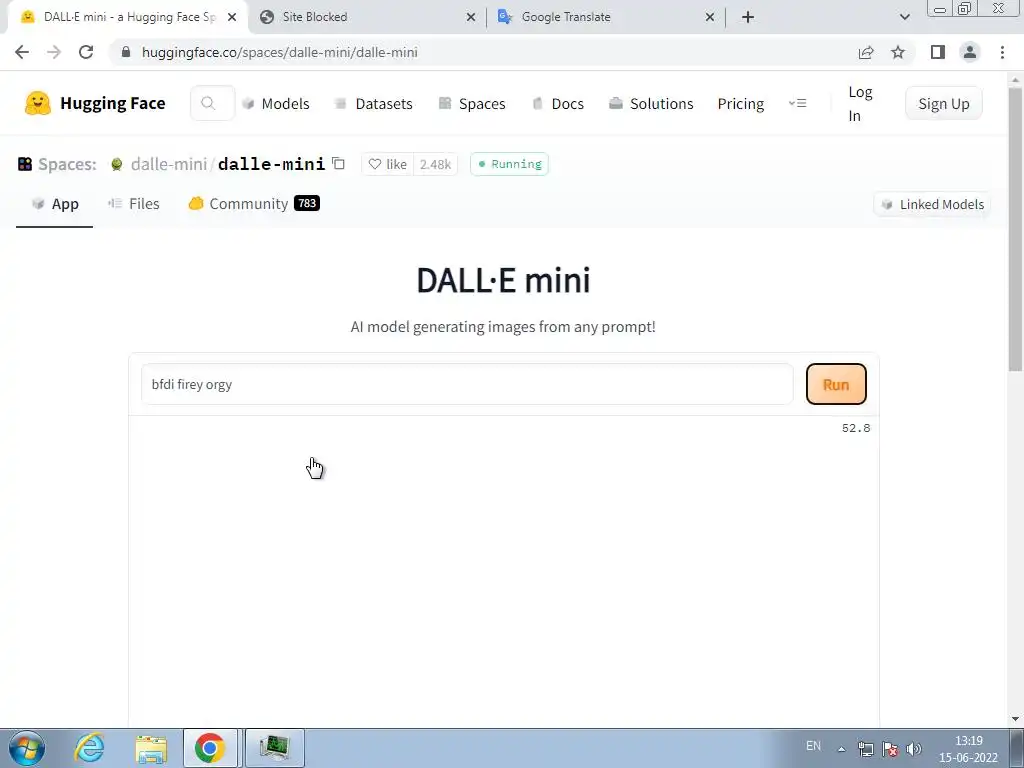Image resolution: width=1024 pixels, height=768 pixels.
Task: Switch to the Files tab
Action: tap(134, 204)
